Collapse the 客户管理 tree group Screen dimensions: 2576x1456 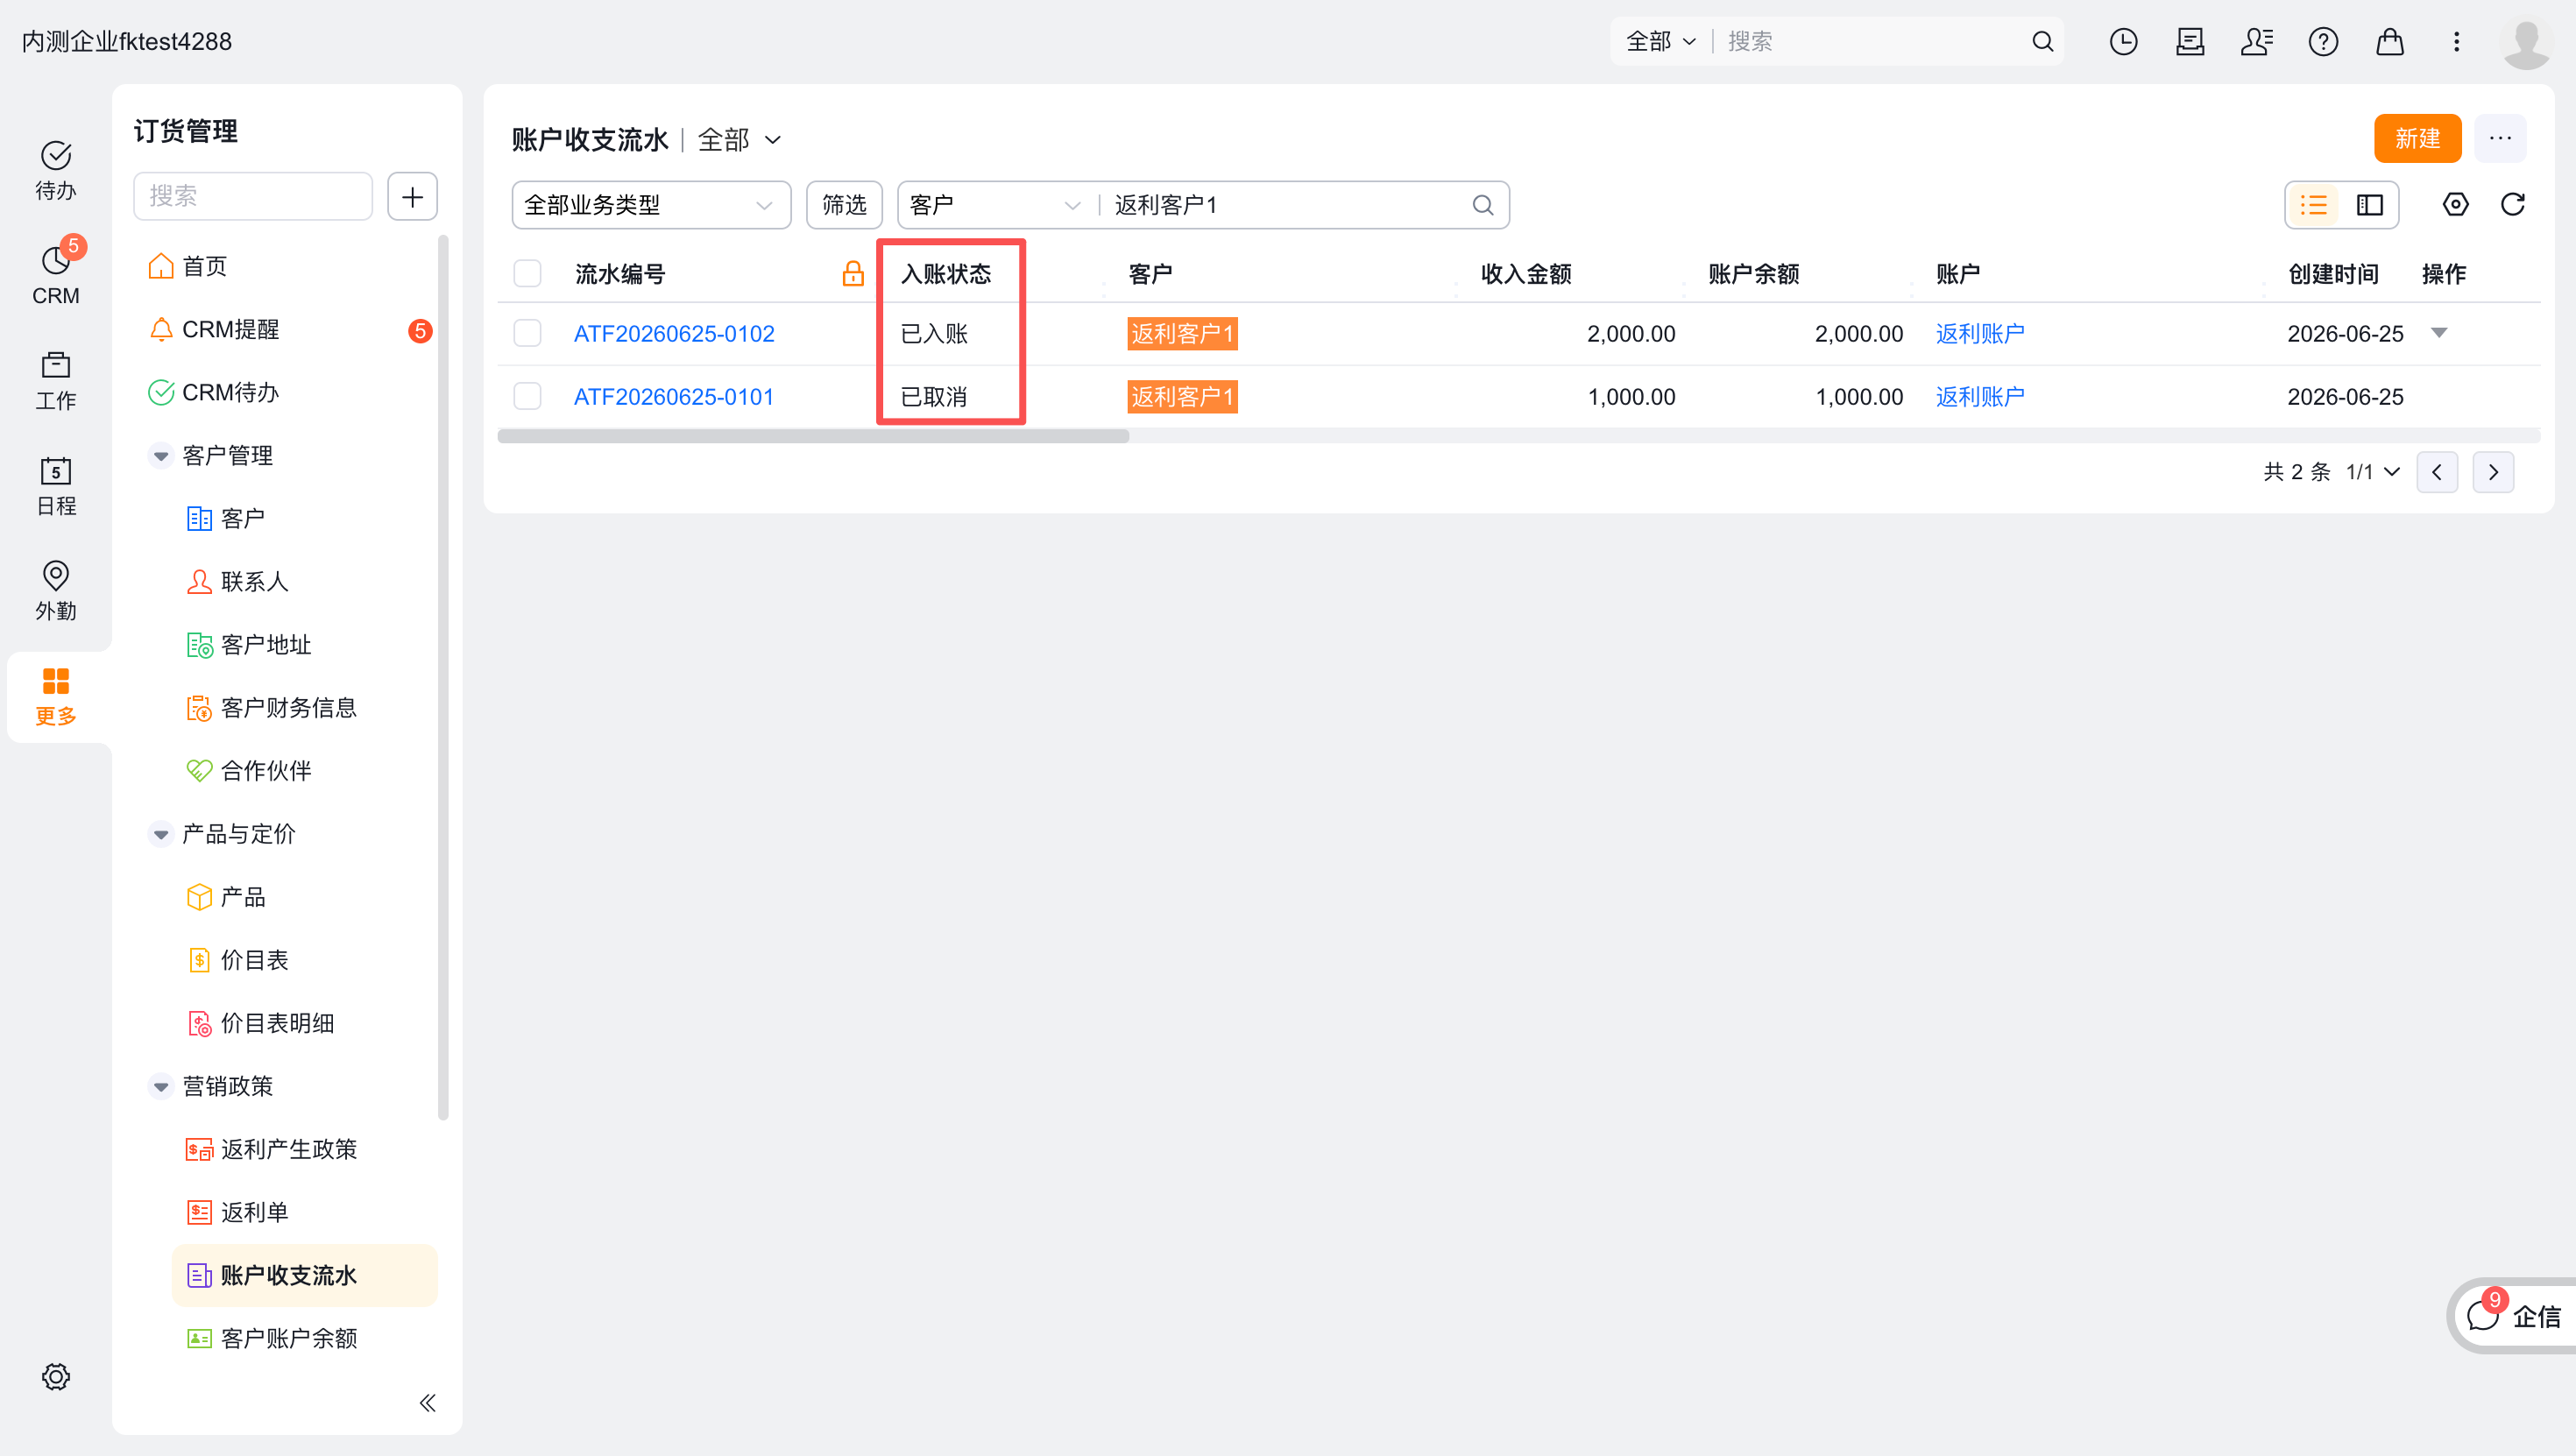click(160, 456)
